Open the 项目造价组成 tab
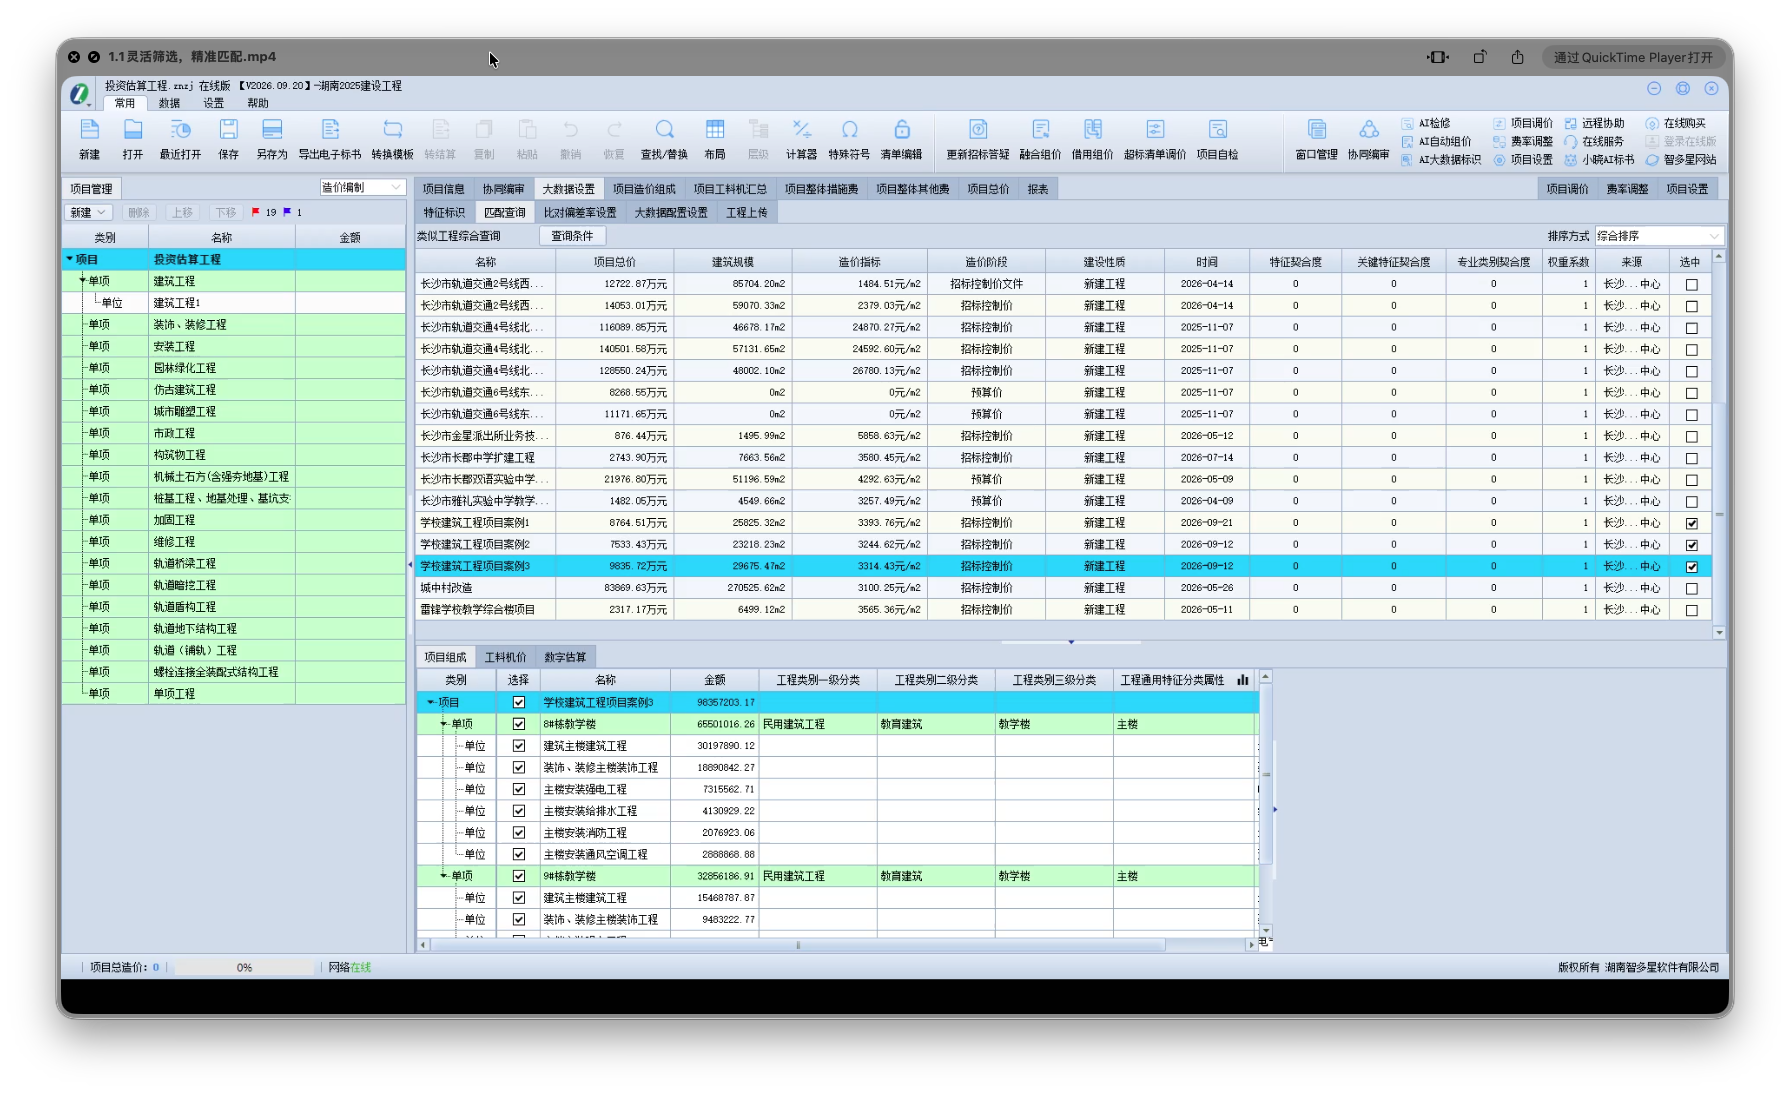The height and width of the screenshot is (1093, 1790). tap(644, 189)
